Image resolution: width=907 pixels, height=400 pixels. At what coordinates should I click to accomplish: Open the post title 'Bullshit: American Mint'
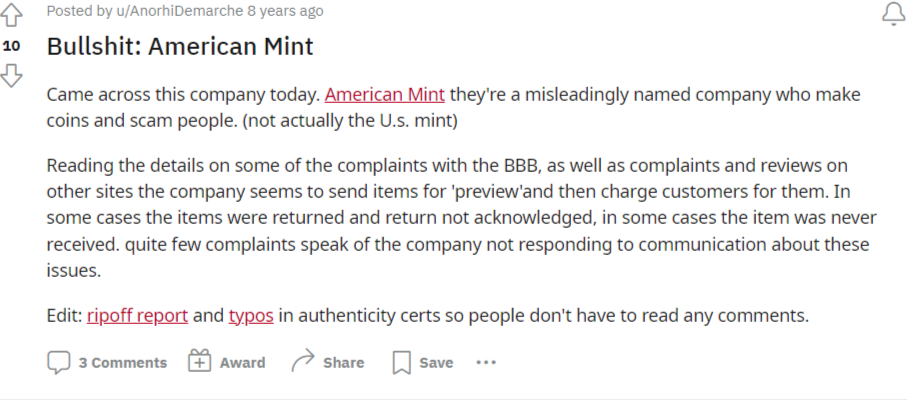point(180,46)
